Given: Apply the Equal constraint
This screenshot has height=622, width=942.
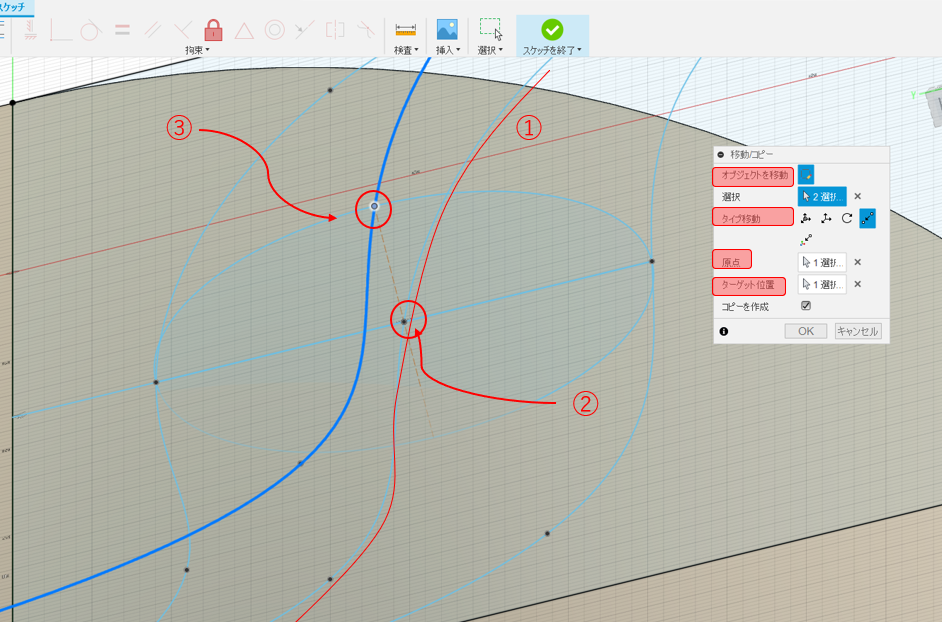Looking at the screenshot, I should pyautogui.click(x=123, y=29).
